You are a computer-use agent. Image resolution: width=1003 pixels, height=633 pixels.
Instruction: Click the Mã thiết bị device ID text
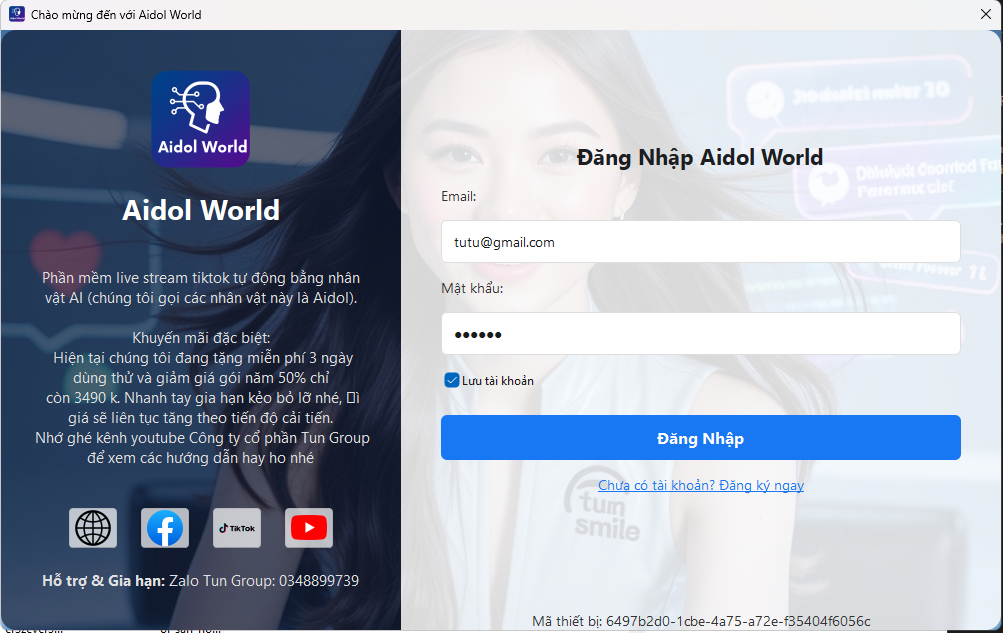pos(700,621)
